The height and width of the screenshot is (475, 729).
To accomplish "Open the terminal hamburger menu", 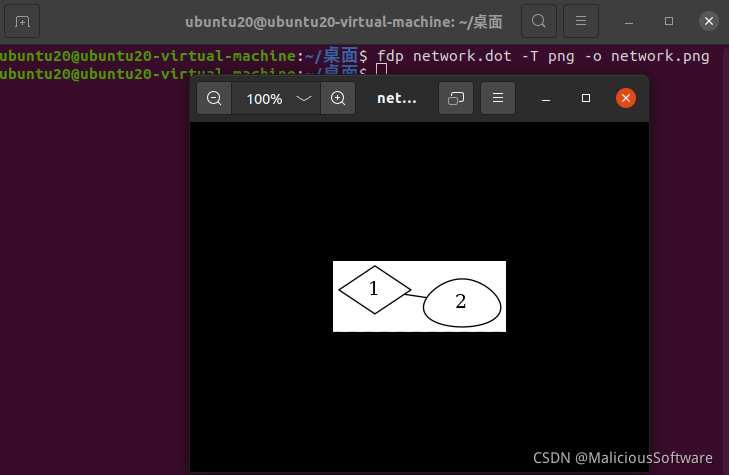I will click(x=581, y=21).
